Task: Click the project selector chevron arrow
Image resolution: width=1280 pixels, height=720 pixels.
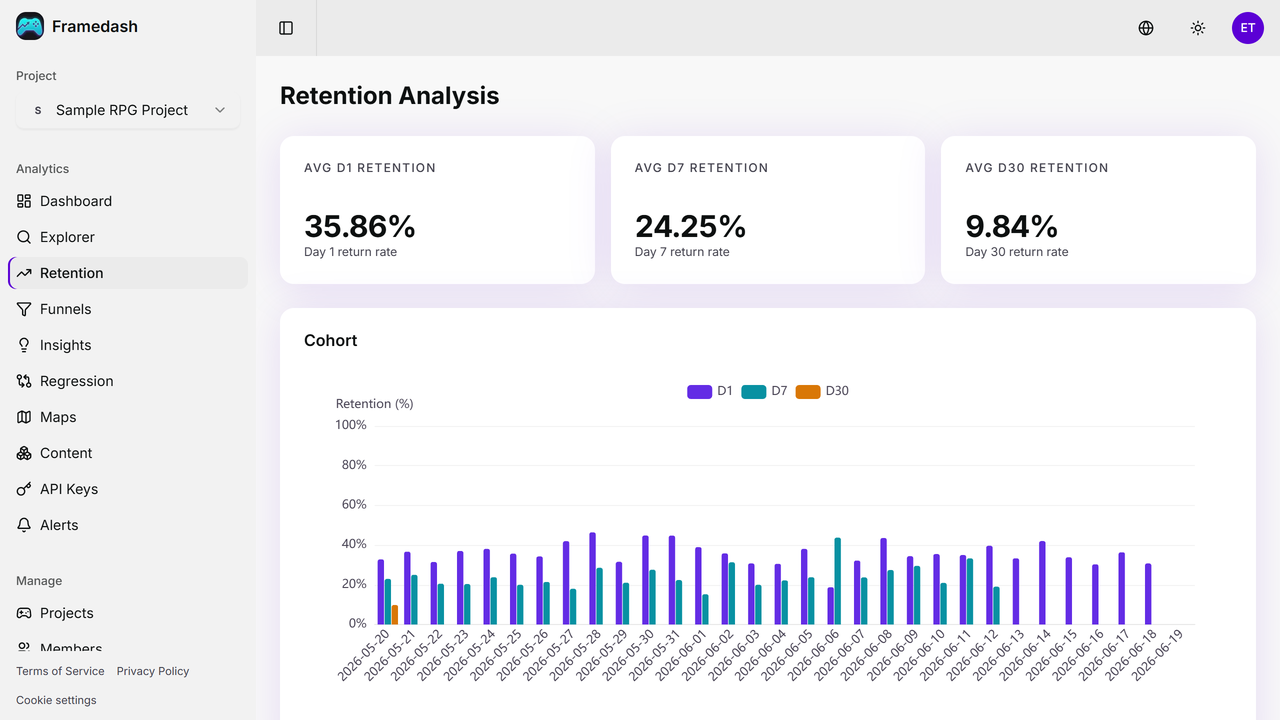Action: [220, 110]
